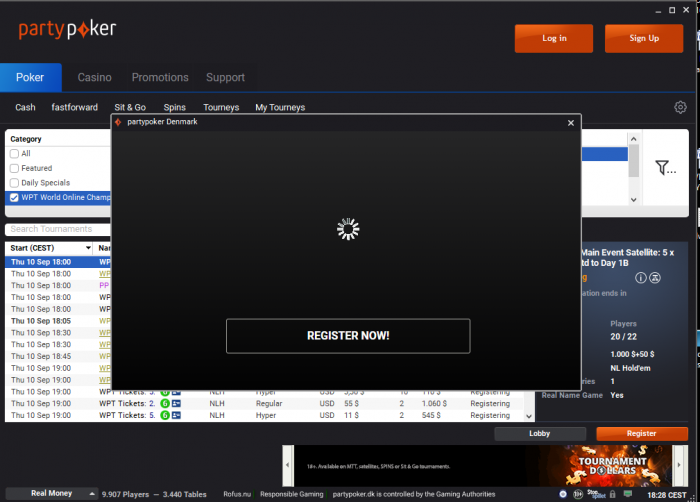Click the StopSpillet status bar icon
700x502 pixels.
(596, 494)
